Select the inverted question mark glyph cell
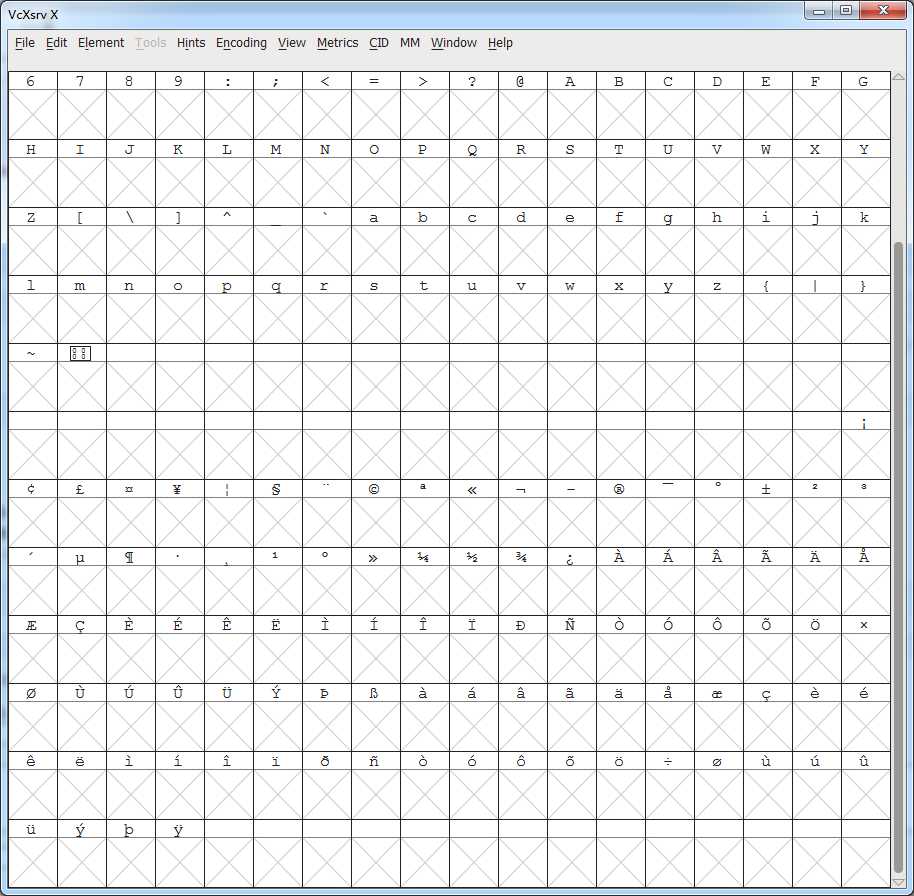 [572, 582]
